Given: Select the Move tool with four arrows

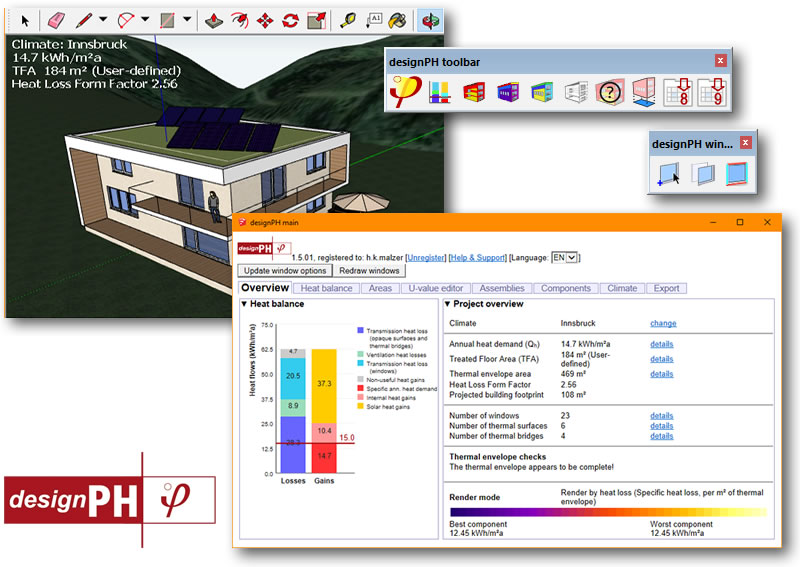Looking at the screenshot, I should tap(265, 21).
